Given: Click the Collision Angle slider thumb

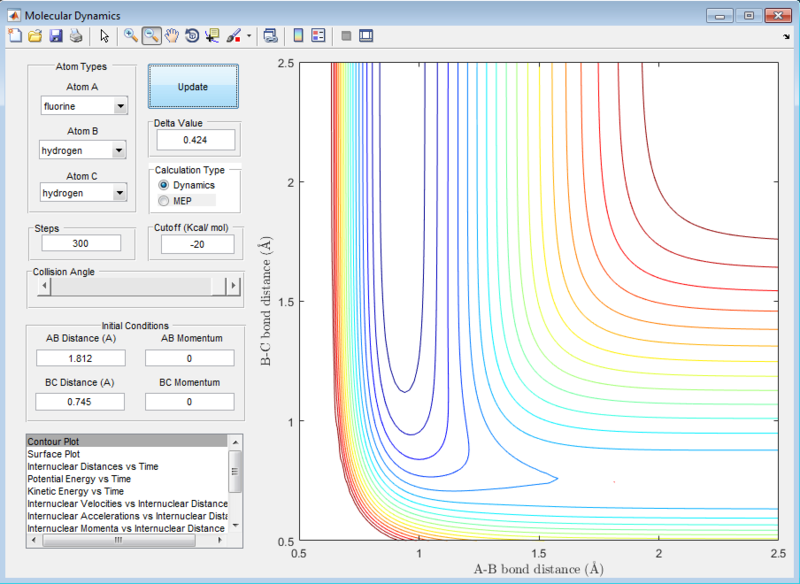Looking at the screenshot, I should point(218,286).
